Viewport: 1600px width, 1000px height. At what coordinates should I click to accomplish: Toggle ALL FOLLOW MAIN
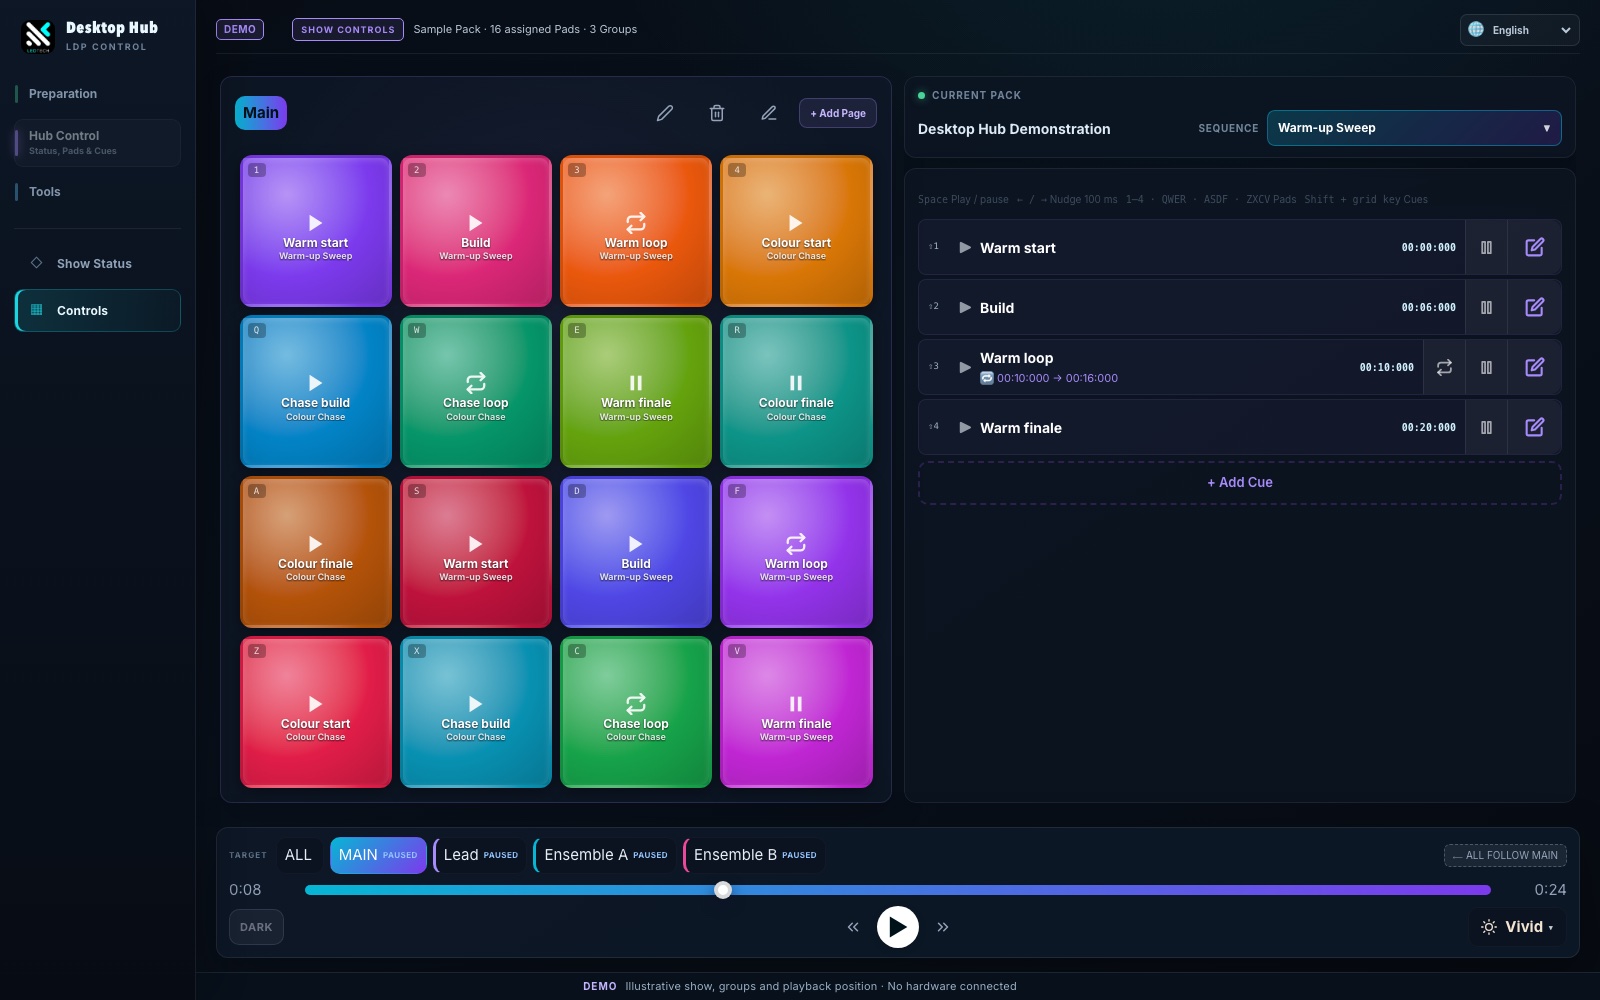[x=1505, y=855]
